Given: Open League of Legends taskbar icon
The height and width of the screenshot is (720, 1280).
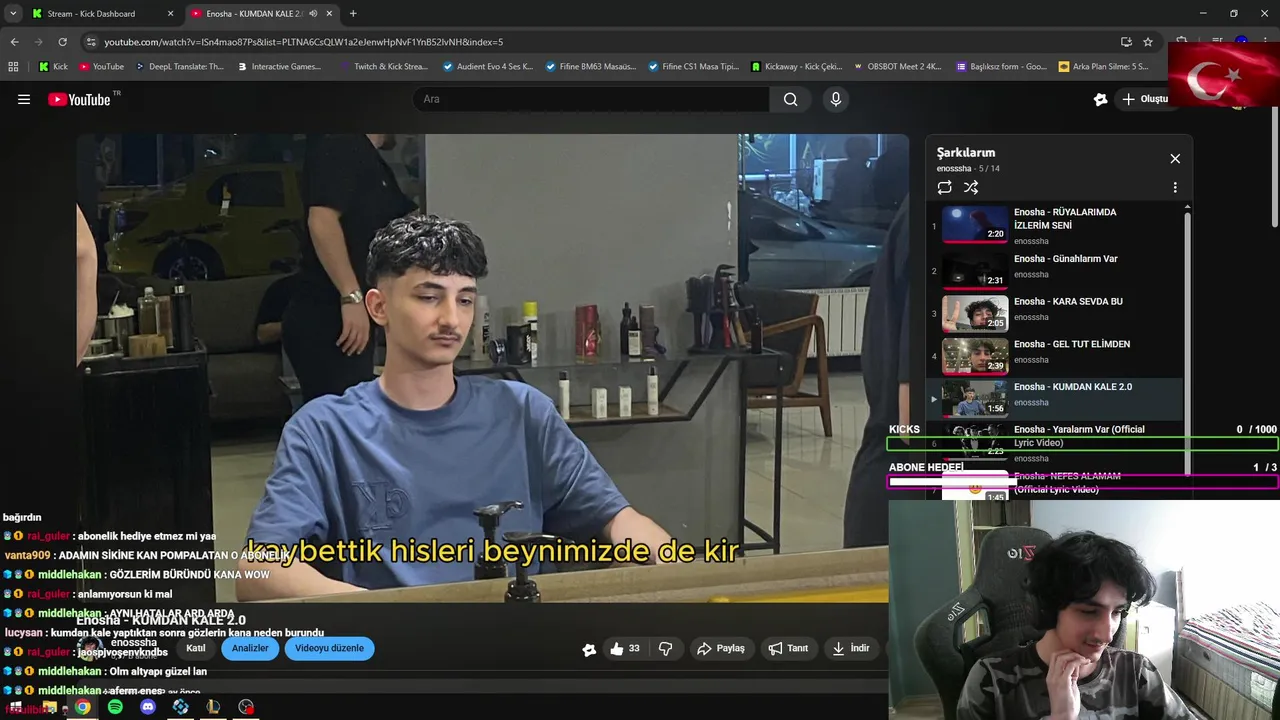Looking at the screenshot, I should coord(213,707).
